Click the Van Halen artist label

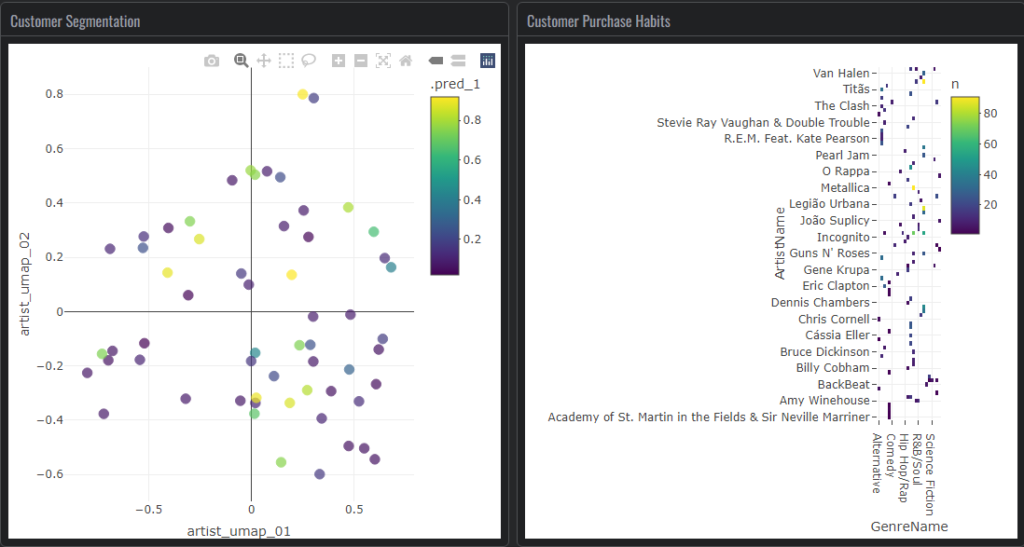(x=841, y=73)
